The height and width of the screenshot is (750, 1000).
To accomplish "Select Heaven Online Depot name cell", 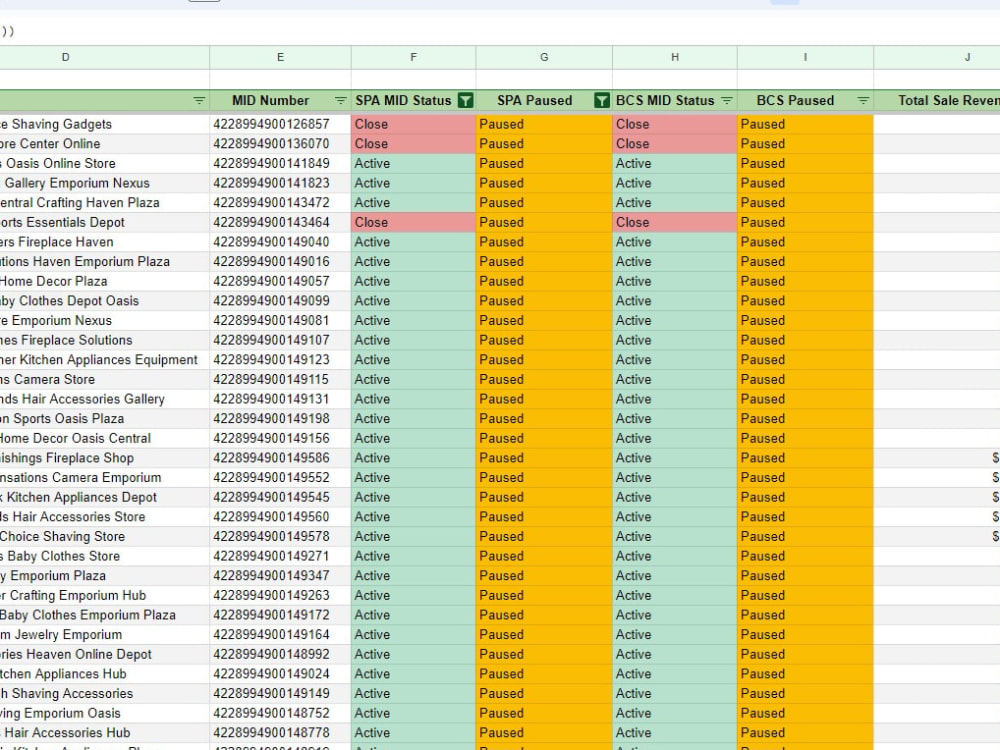I will tap(105, 654).
